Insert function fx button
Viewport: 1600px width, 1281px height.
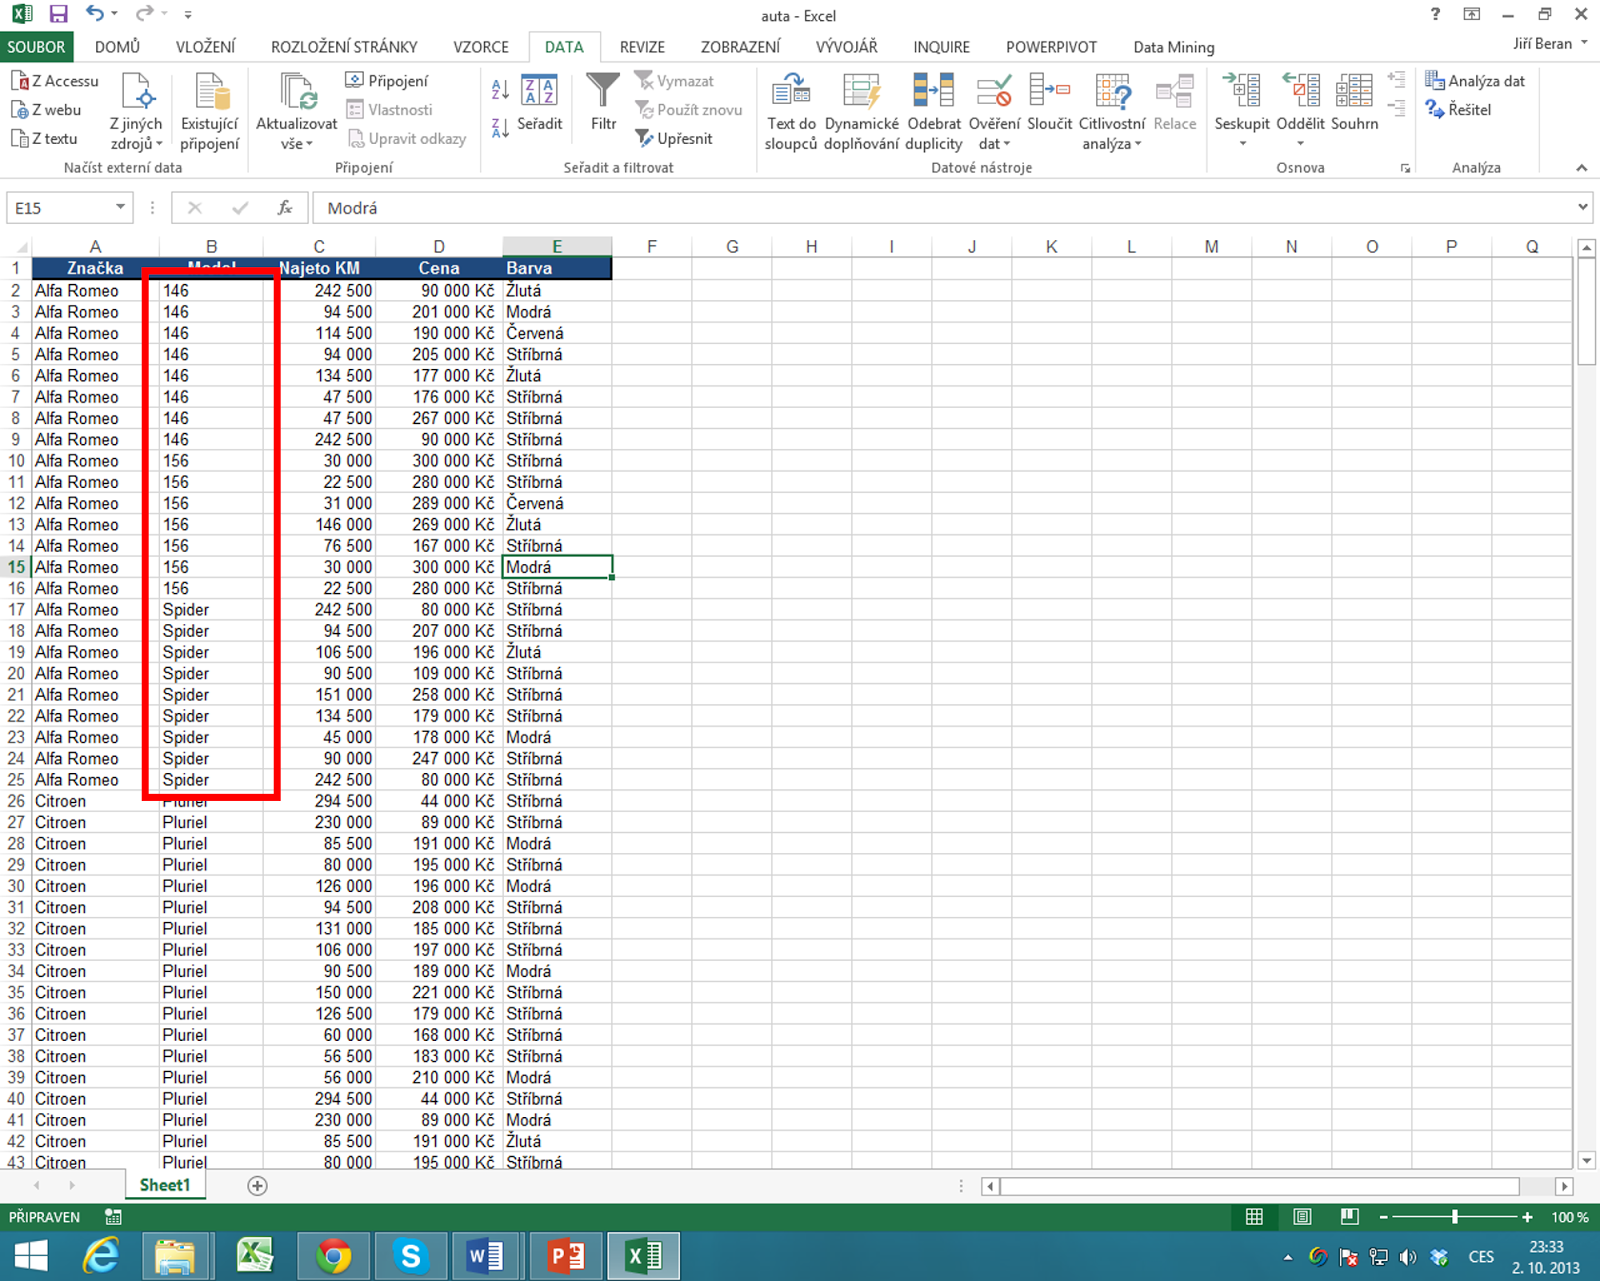[284, 208]
